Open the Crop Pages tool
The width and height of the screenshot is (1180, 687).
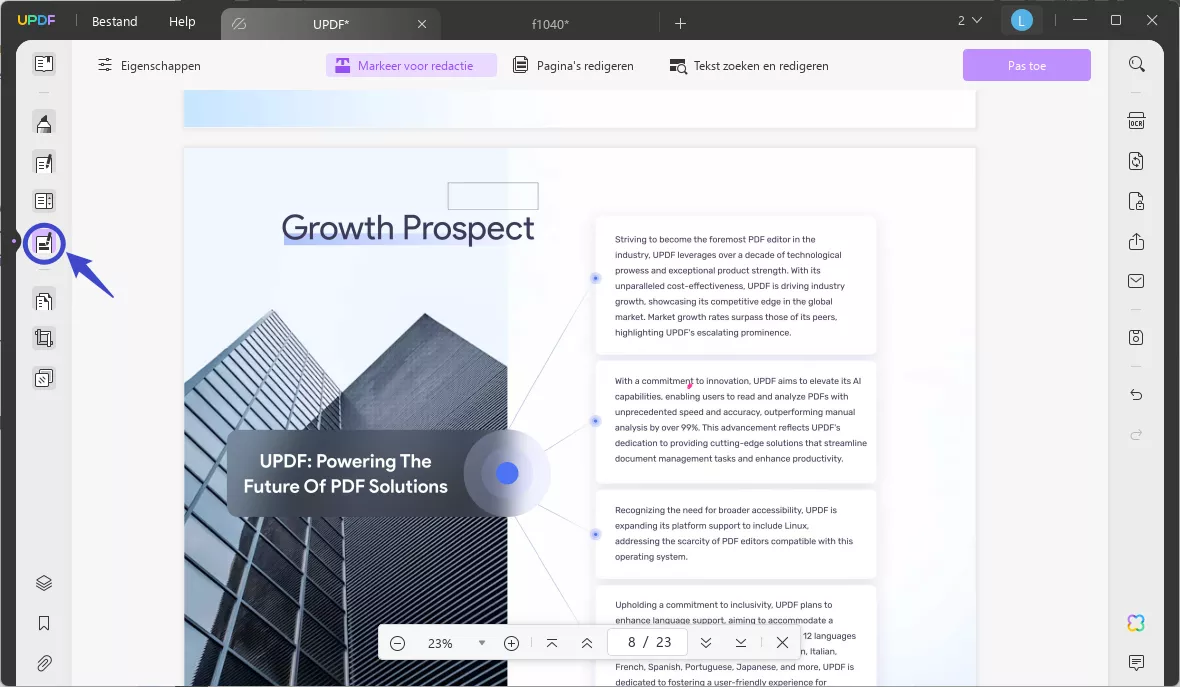pos(44,339)
